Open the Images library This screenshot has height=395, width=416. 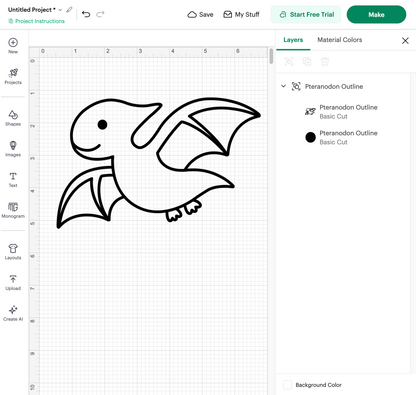coord(13,149)
